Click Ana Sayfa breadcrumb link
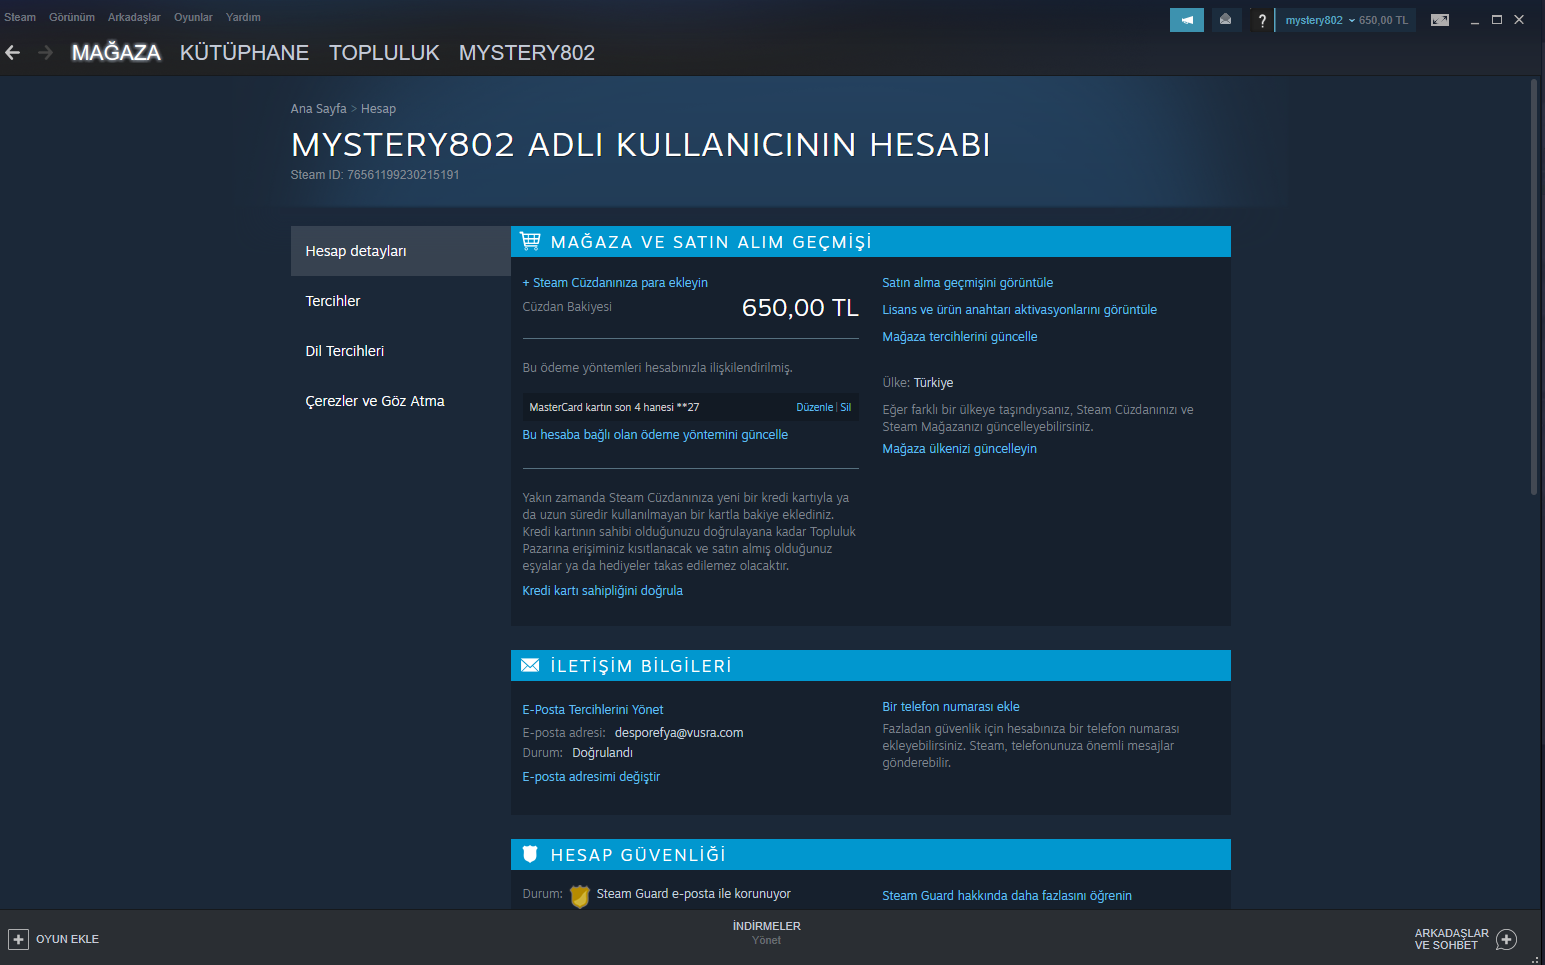Image resolution: width=1545 pixels, height=965 pixels. (319, 108)
